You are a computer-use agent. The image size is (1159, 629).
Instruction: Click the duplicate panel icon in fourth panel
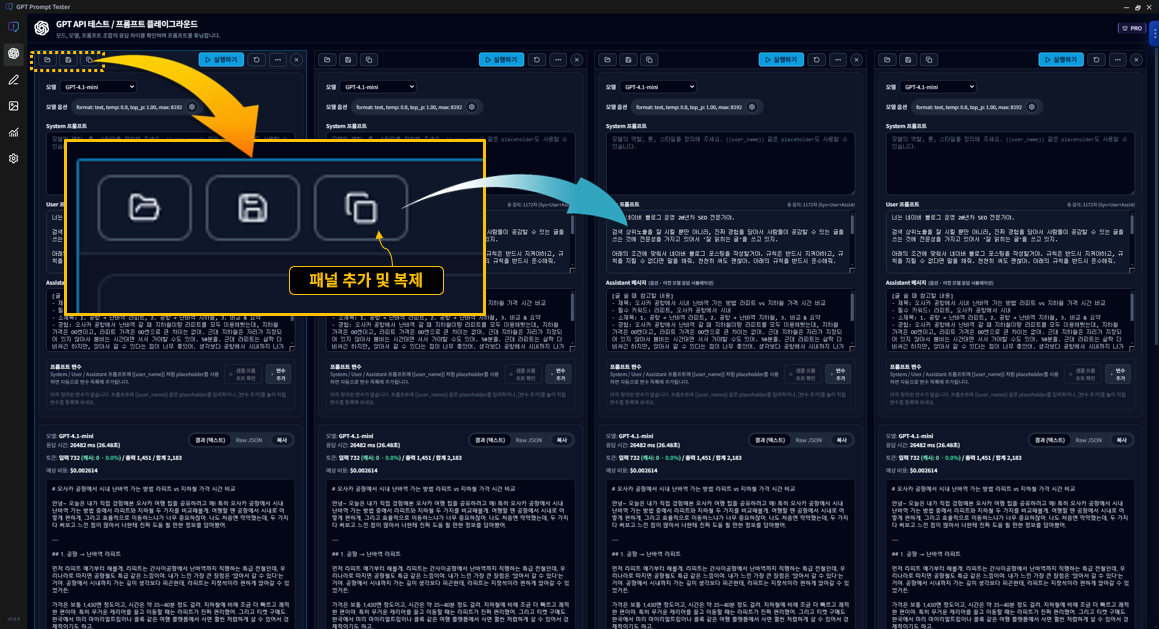pos(929,60)
